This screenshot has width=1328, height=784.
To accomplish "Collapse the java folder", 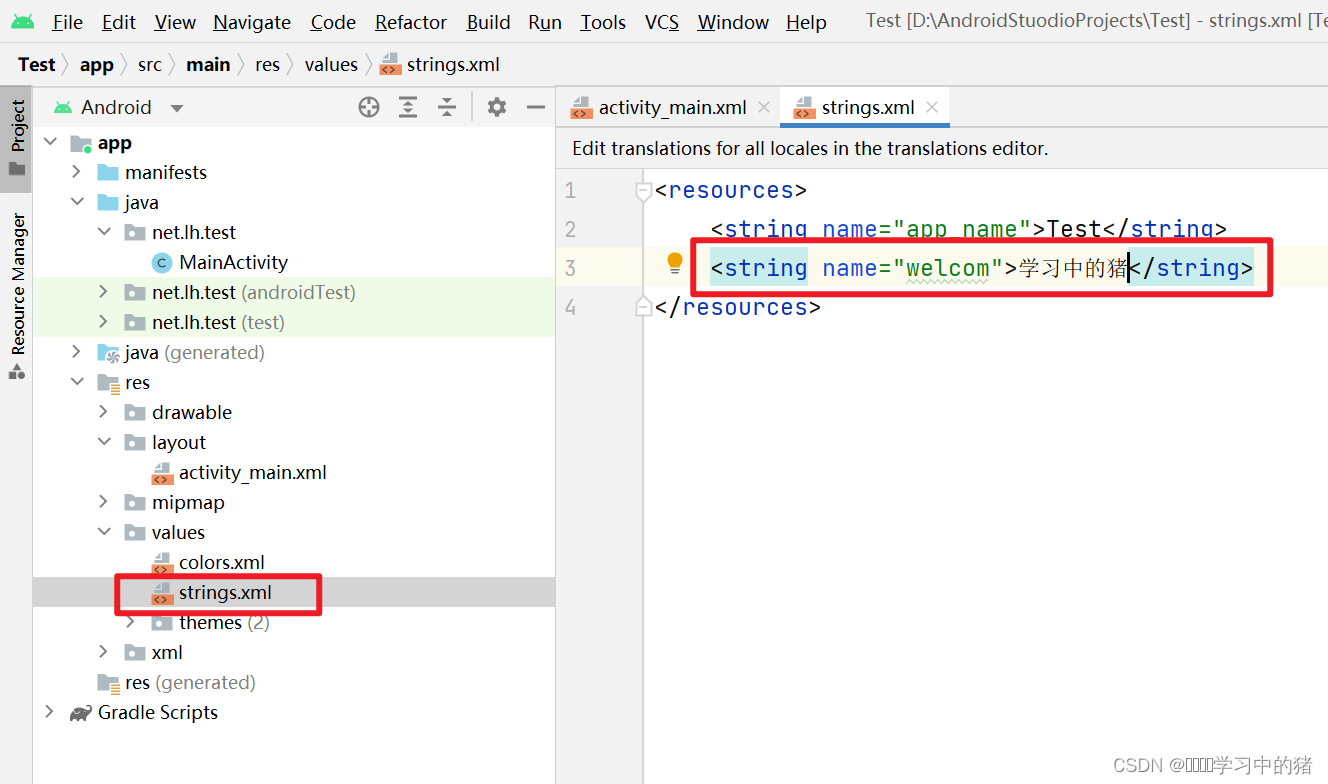I will 77,202.
